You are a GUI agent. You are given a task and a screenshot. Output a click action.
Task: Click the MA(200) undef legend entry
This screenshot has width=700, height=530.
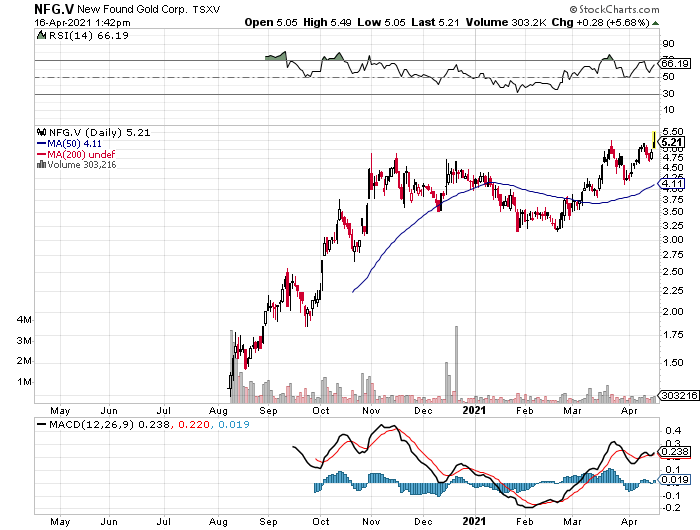76,154
